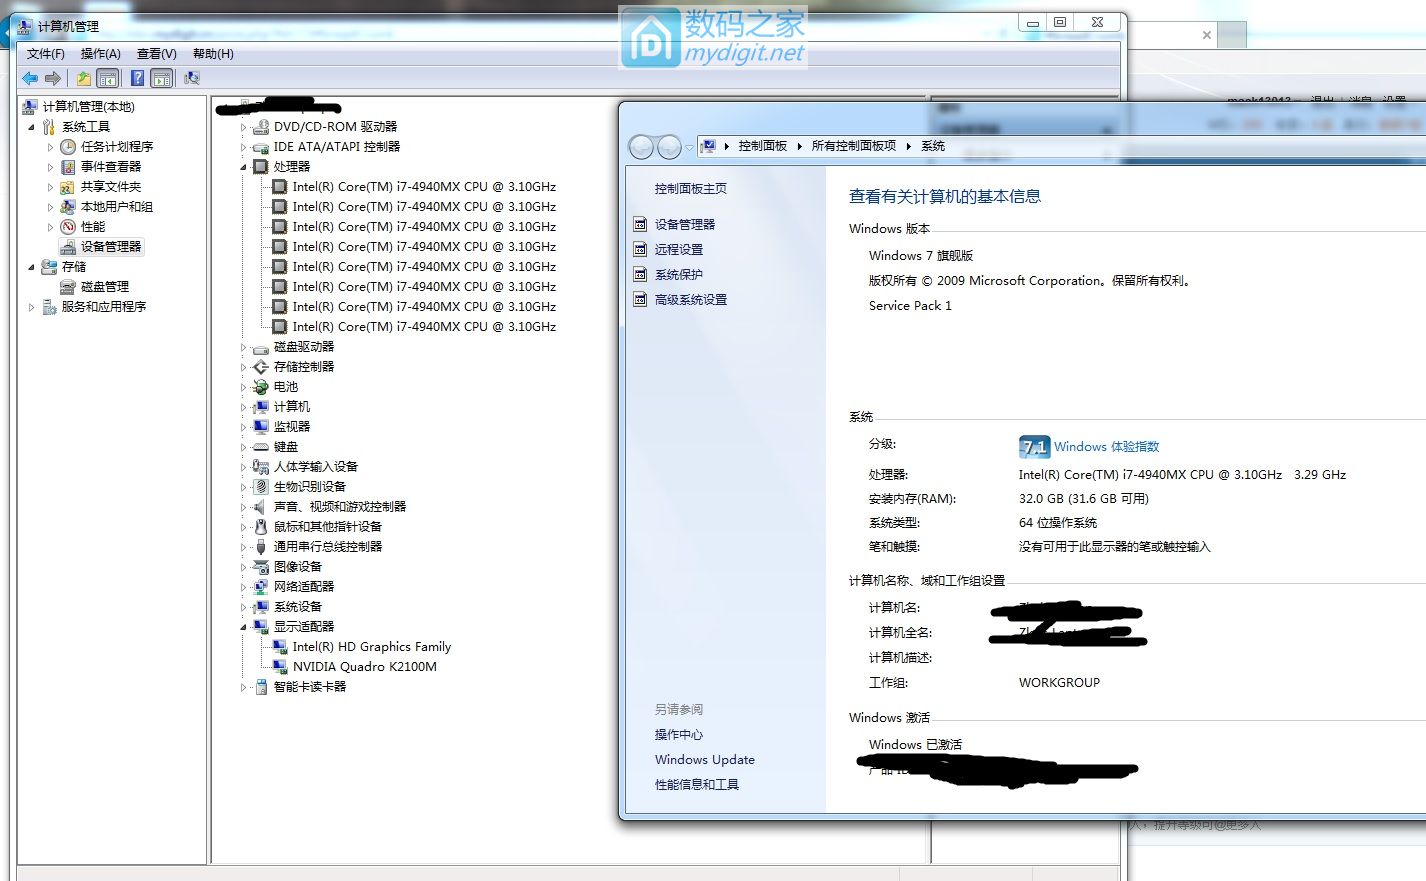
Task: Expand the 磁盘驱动器 device category
Action: tap(243, 347)
